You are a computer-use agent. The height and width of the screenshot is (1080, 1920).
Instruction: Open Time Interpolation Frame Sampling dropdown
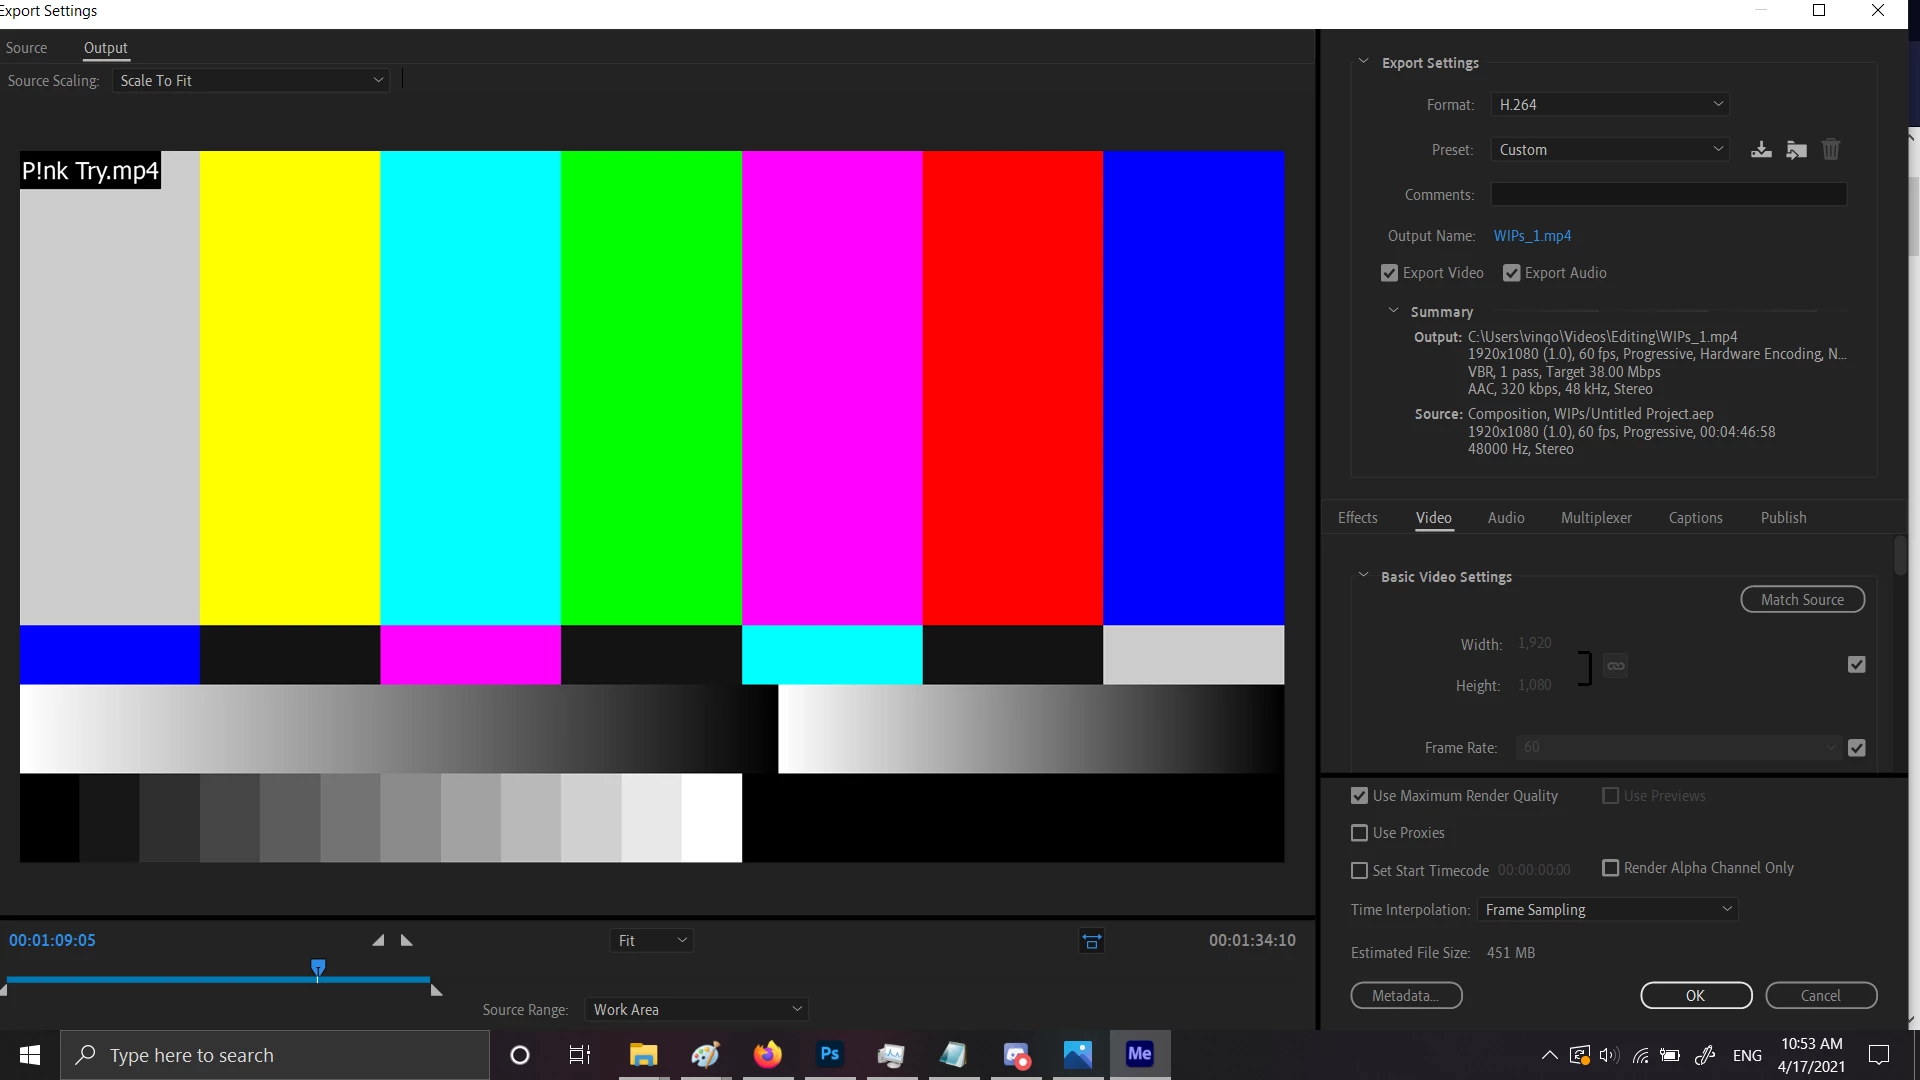(1607, 910)
